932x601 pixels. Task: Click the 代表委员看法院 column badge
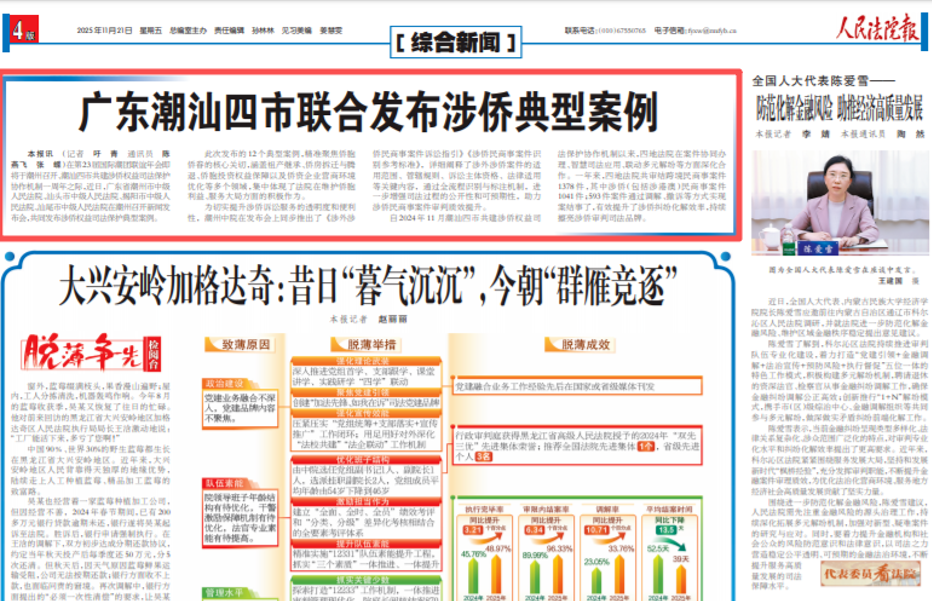click(x=869, y=574)
